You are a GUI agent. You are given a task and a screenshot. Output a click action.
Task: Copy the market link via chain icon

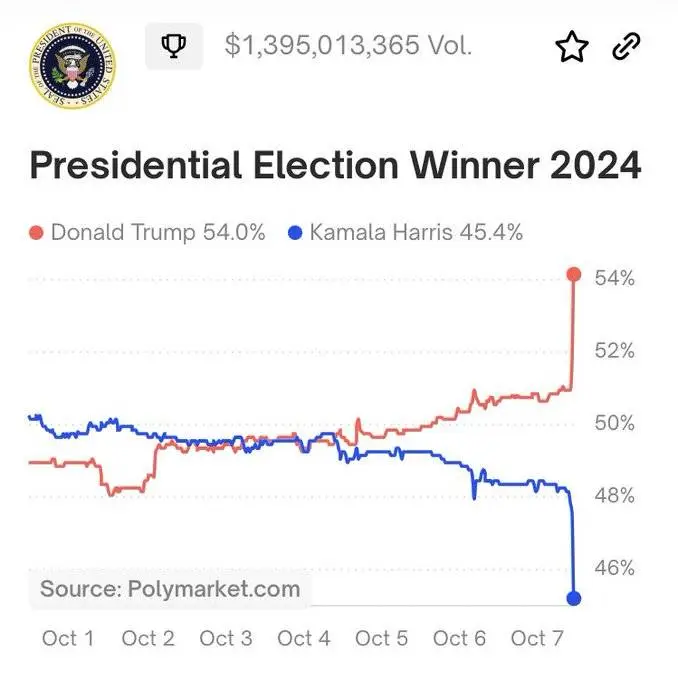627,46
